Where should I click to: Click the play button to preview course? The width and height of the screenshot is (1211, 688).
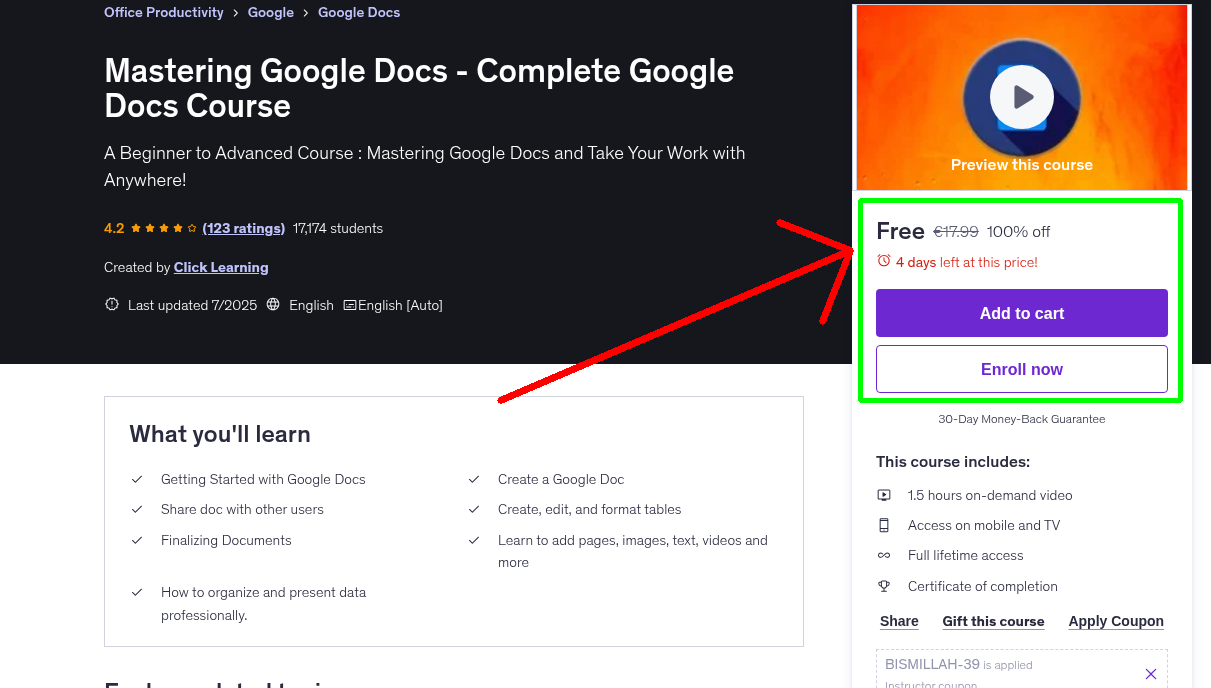click(x=1021, y=96)
